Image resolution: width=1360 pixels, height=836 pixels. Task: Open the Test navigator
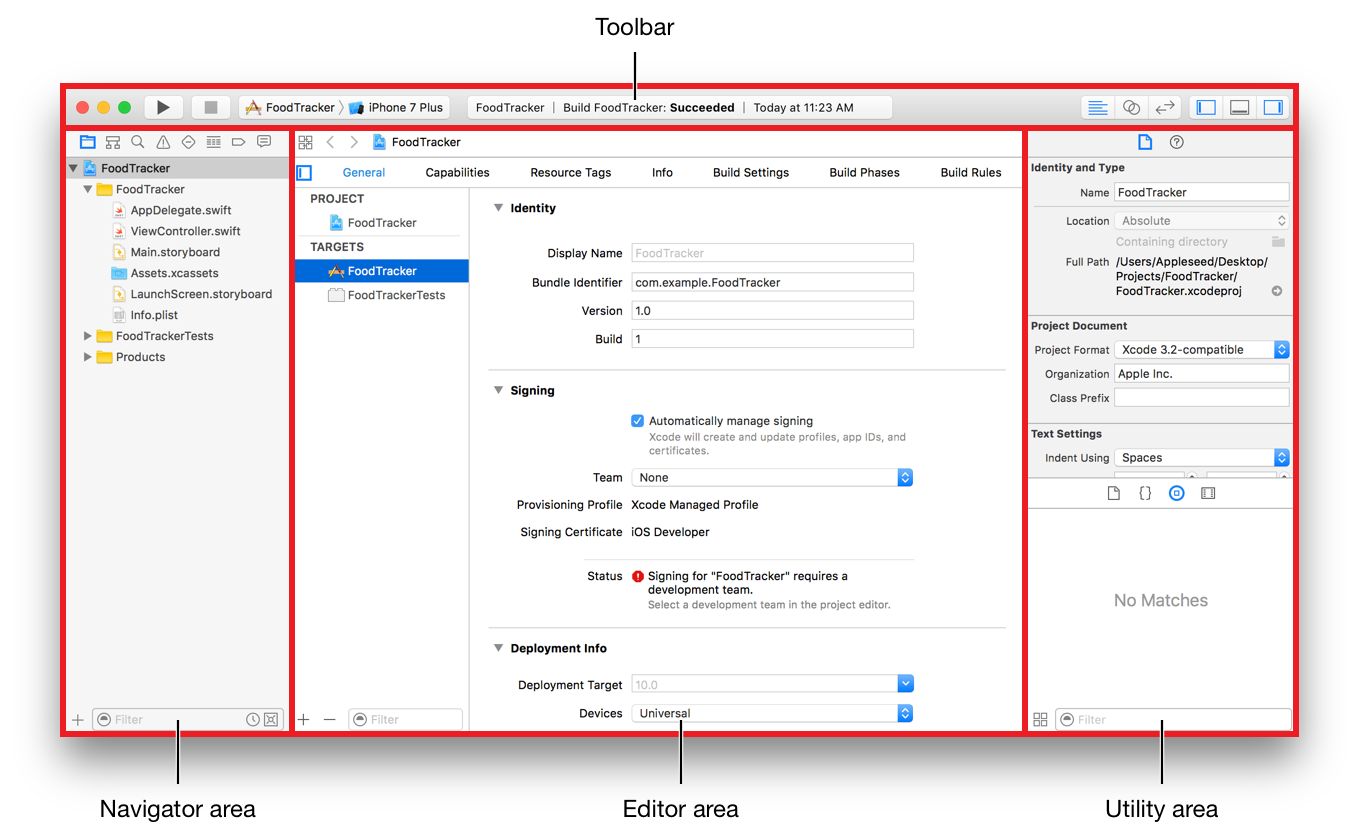188,142
